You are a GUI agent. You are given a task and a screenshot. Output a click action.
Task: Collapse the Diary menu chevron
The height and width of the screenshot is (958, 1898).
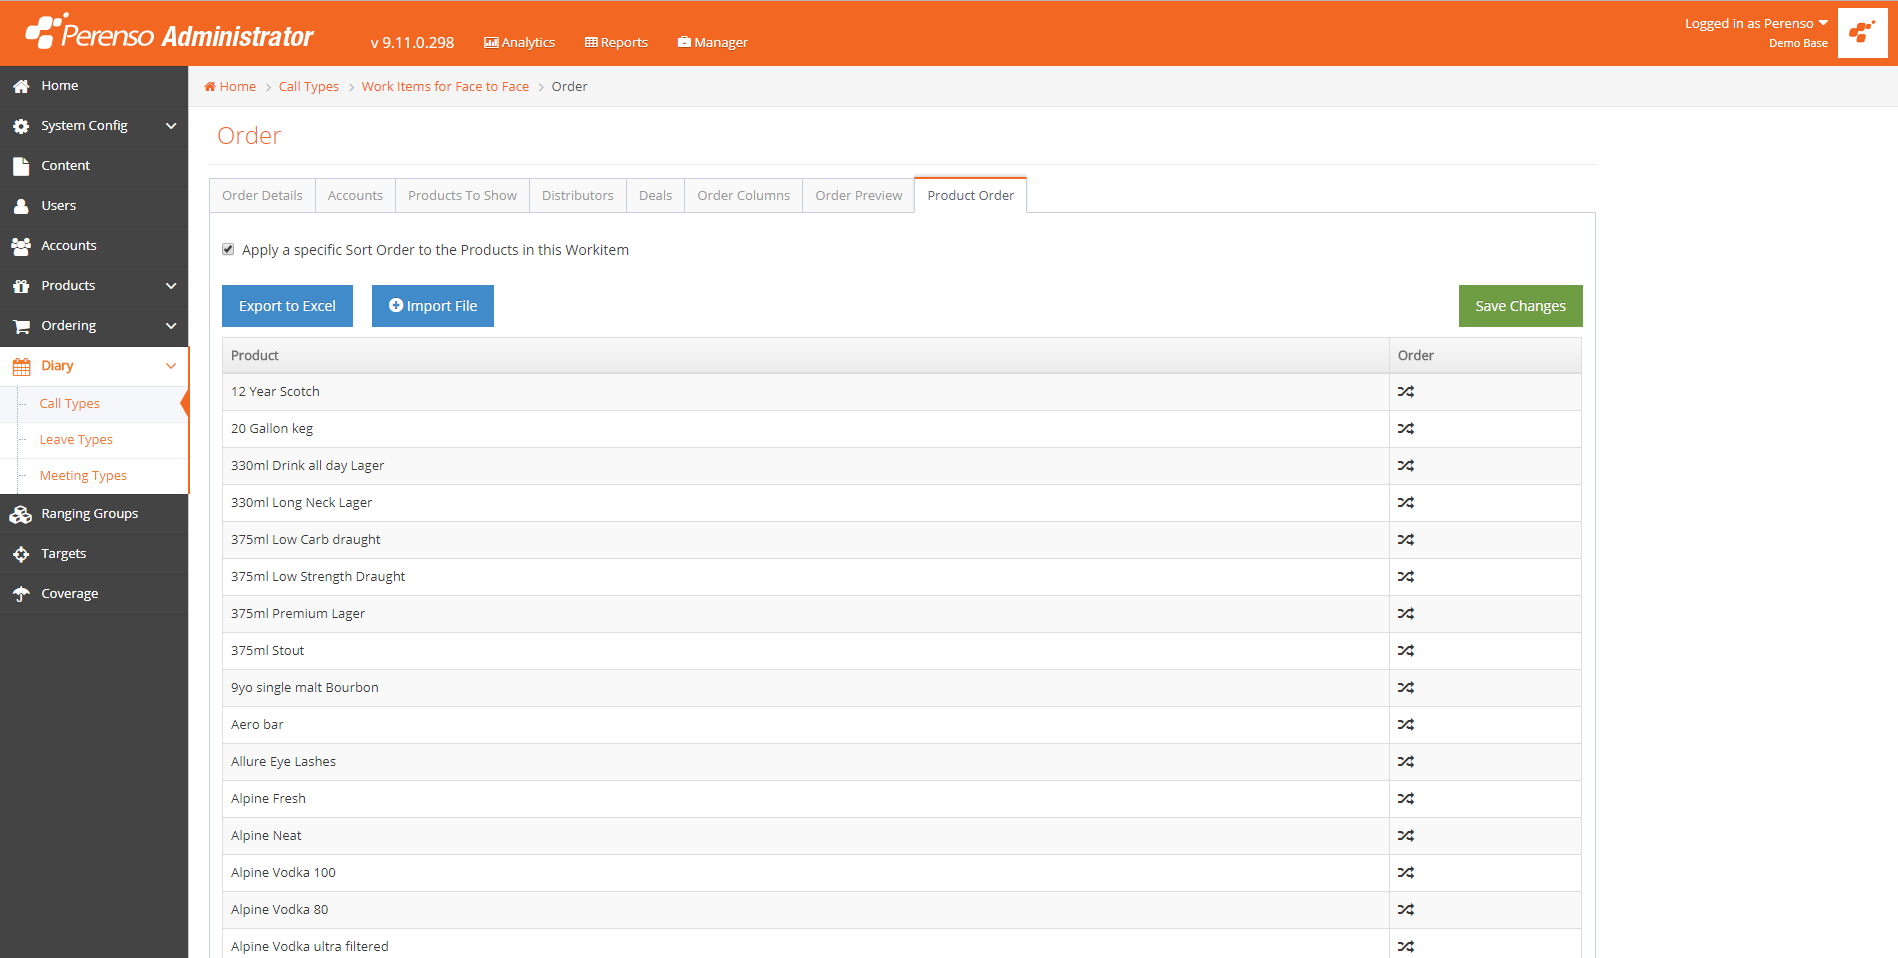coord(171,366)
